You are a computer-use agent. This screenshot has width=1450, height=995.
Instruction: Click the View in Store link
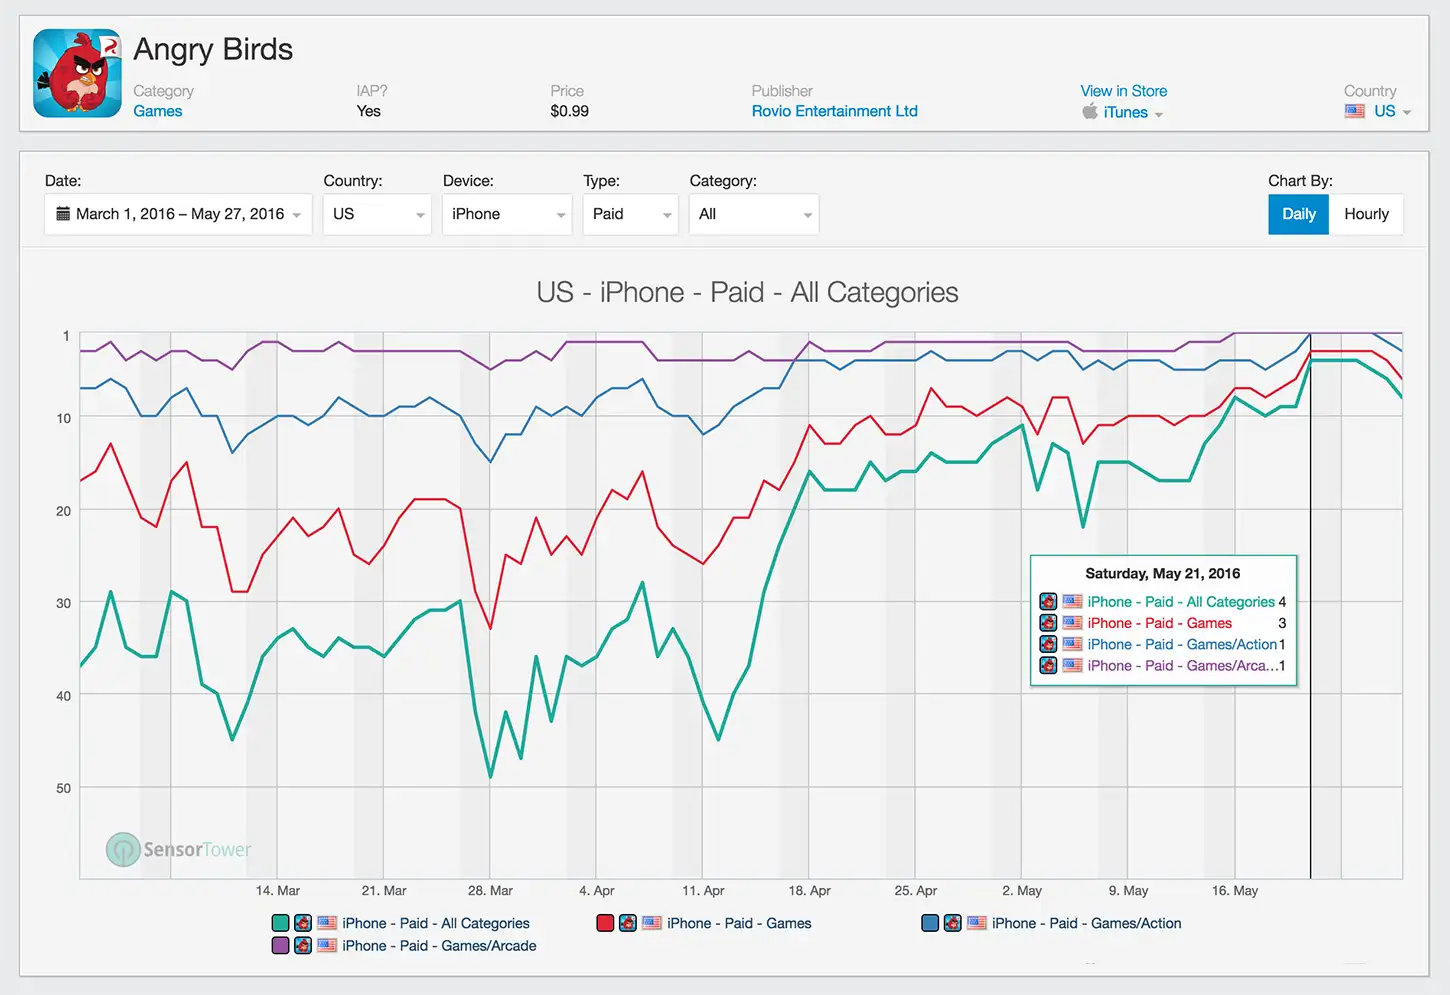click(x=1124, y=91)
